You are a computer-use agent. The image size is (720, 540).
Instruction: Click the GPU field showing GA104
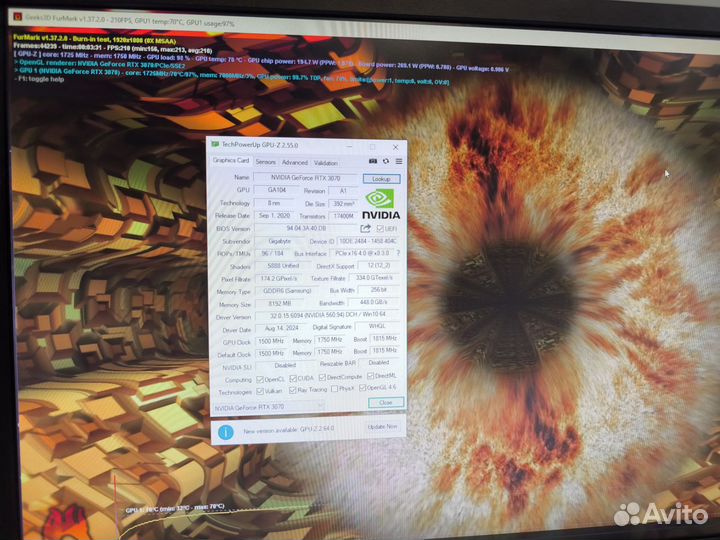(277, 190)
